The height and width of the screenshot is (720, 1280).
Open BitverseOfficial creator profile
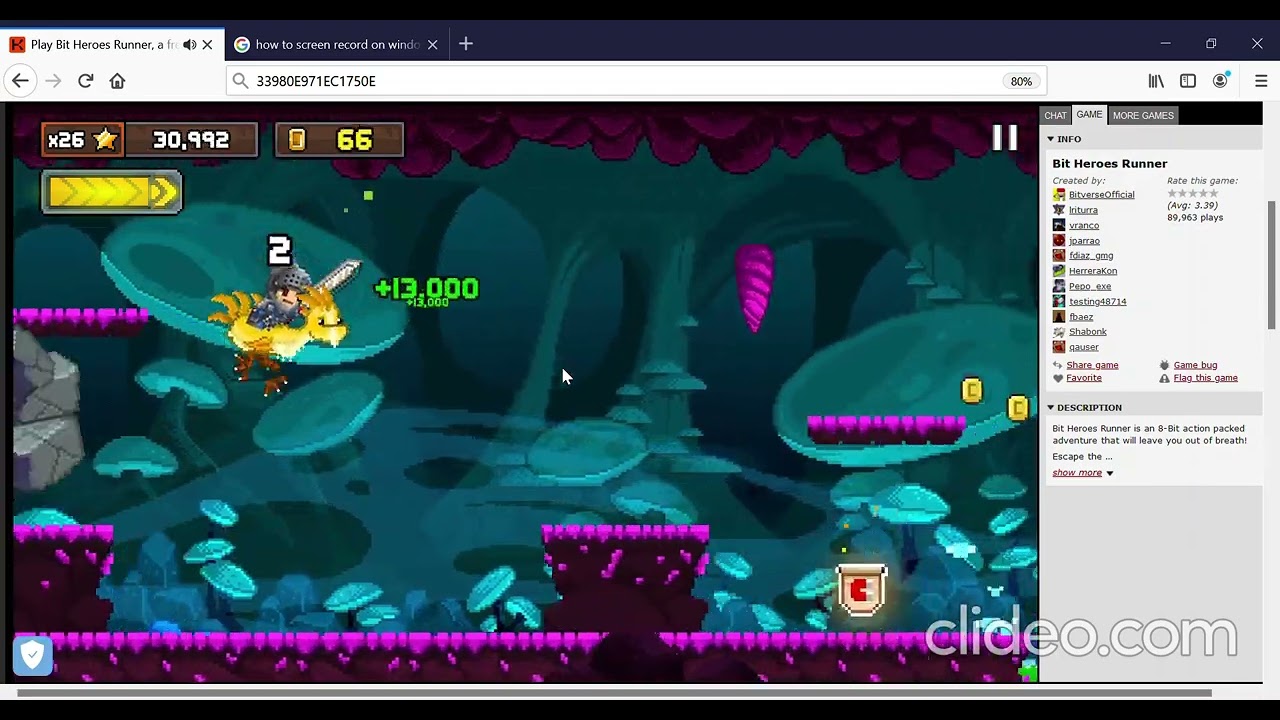(x=1101, y=195)
